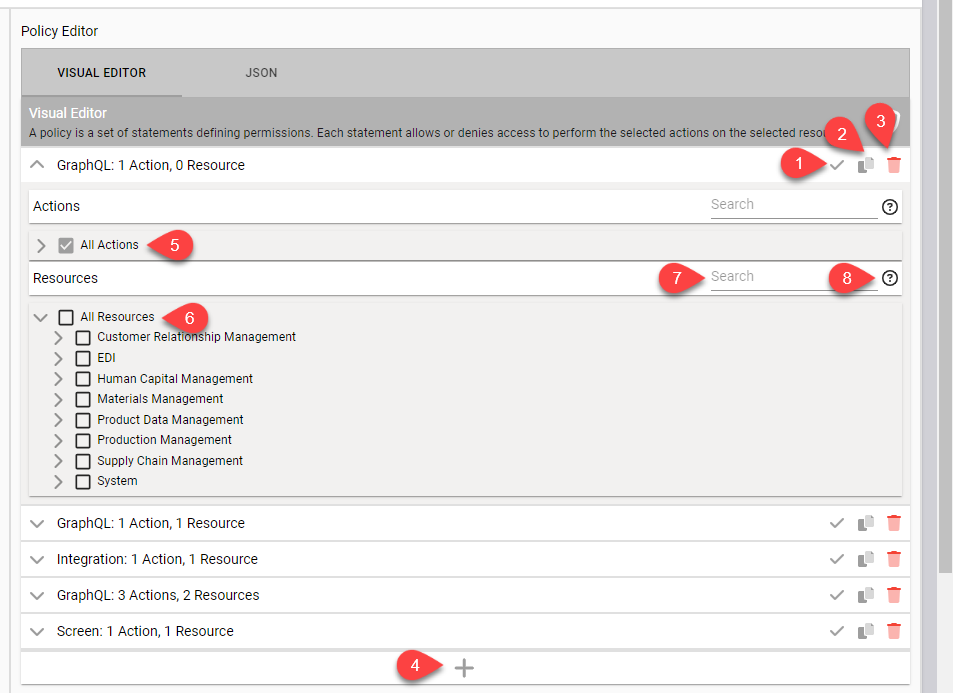Uncheck the All Actions checkbox
The height and width of the screenshot is (693, 953).
pyautogui.click(x=66, y=245)
